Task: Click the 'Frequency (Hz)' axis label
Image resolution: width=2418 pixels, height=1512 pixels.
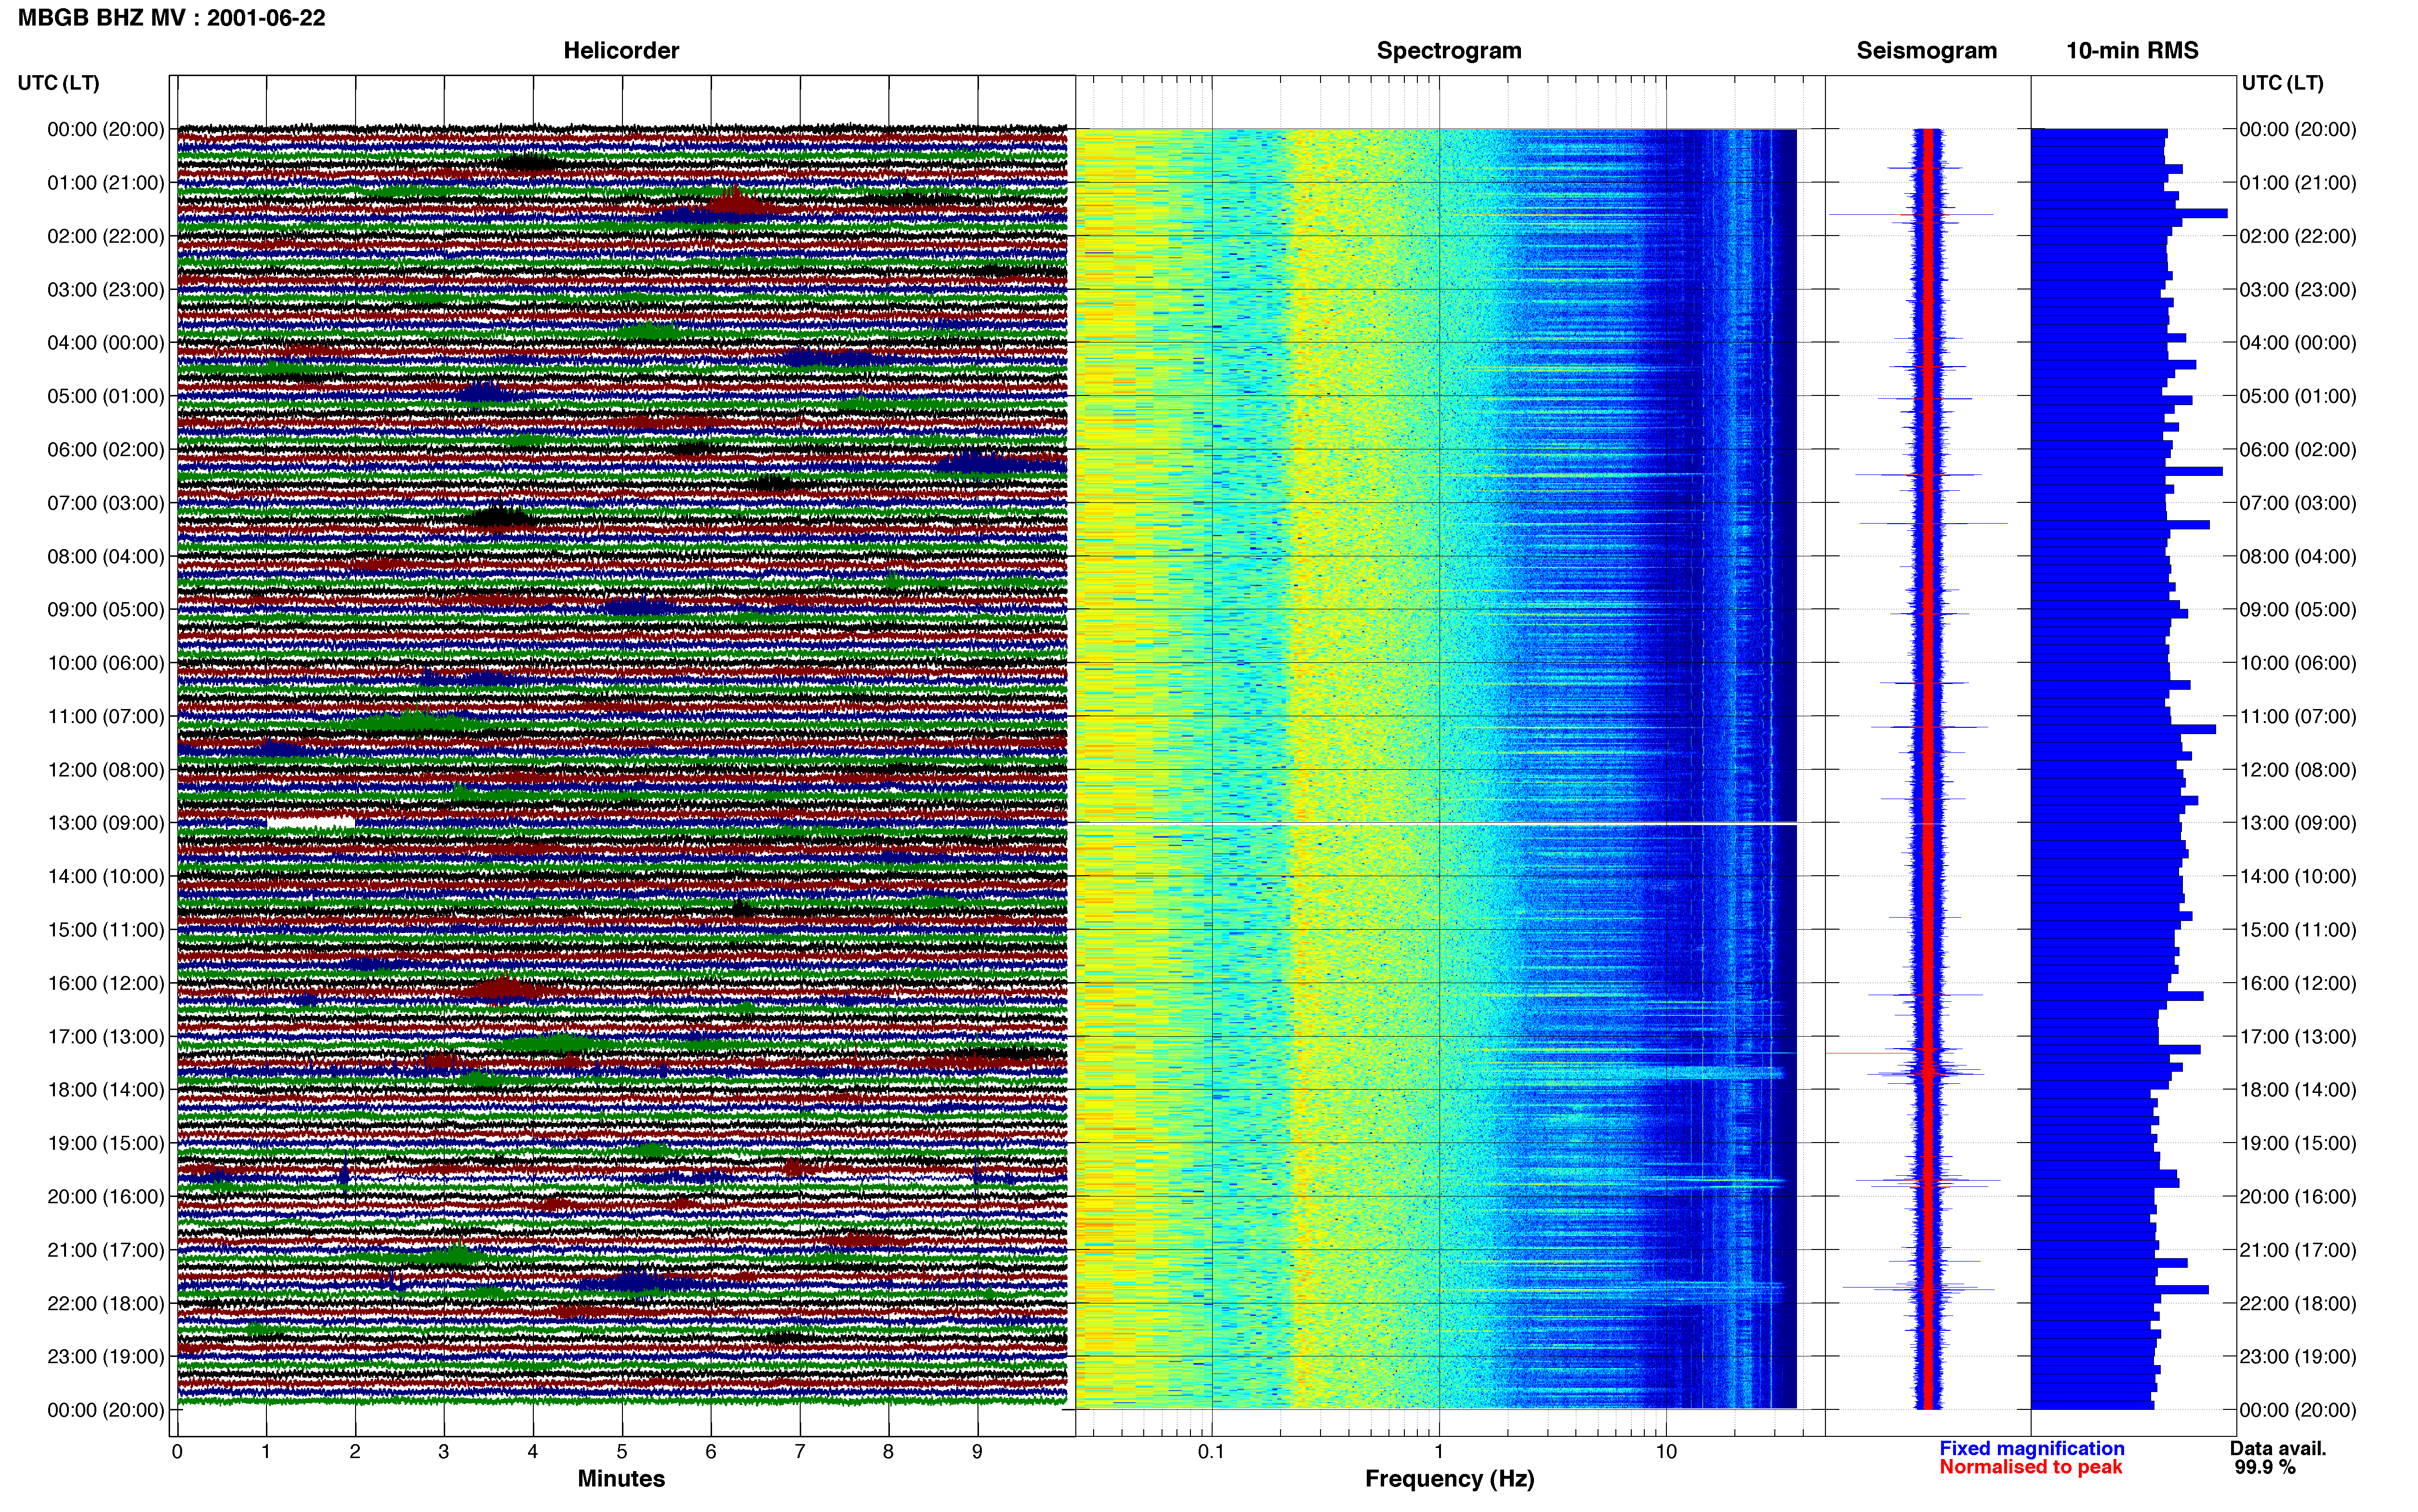Action: coord(1449,1478)
